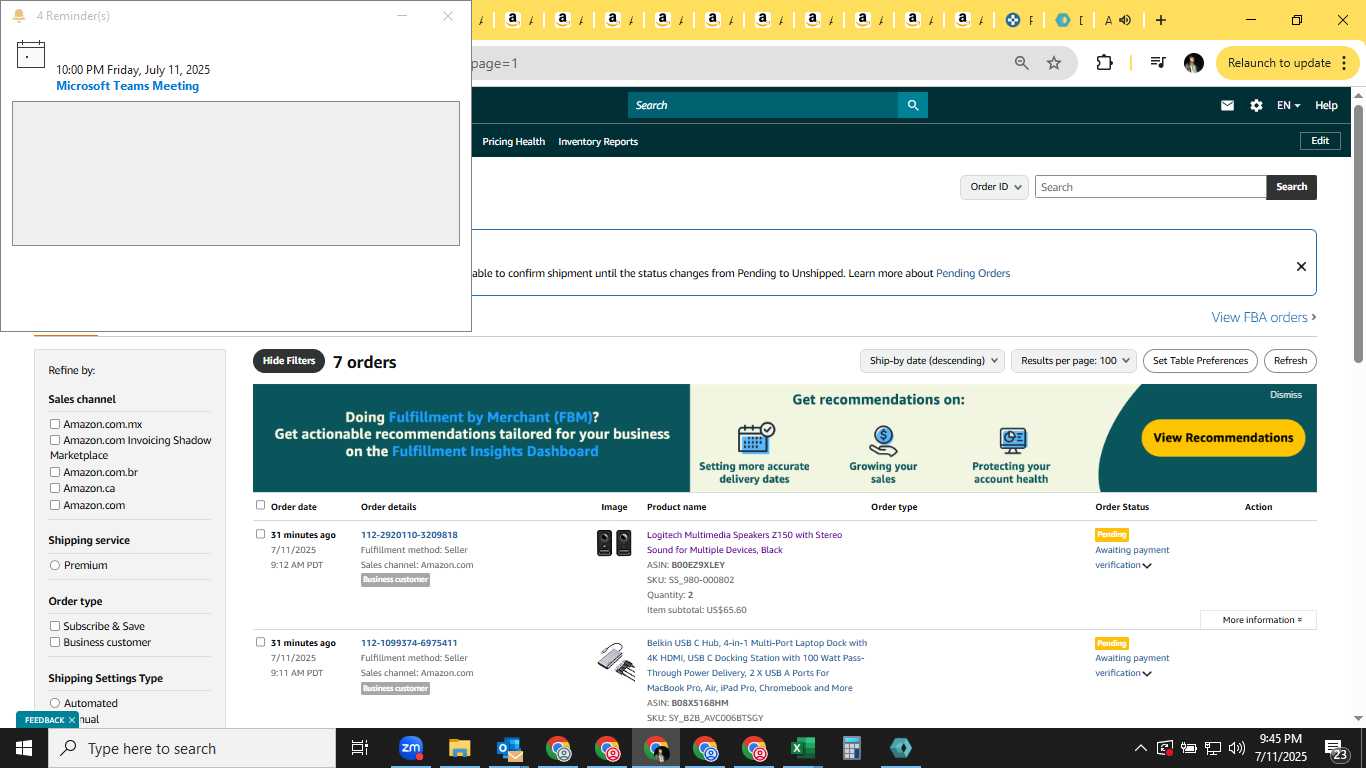Open the teal hexagon app in taskbar
The width and height of the screenshot is (1366, 768).
pyautogui.click(x=900, y=748)
